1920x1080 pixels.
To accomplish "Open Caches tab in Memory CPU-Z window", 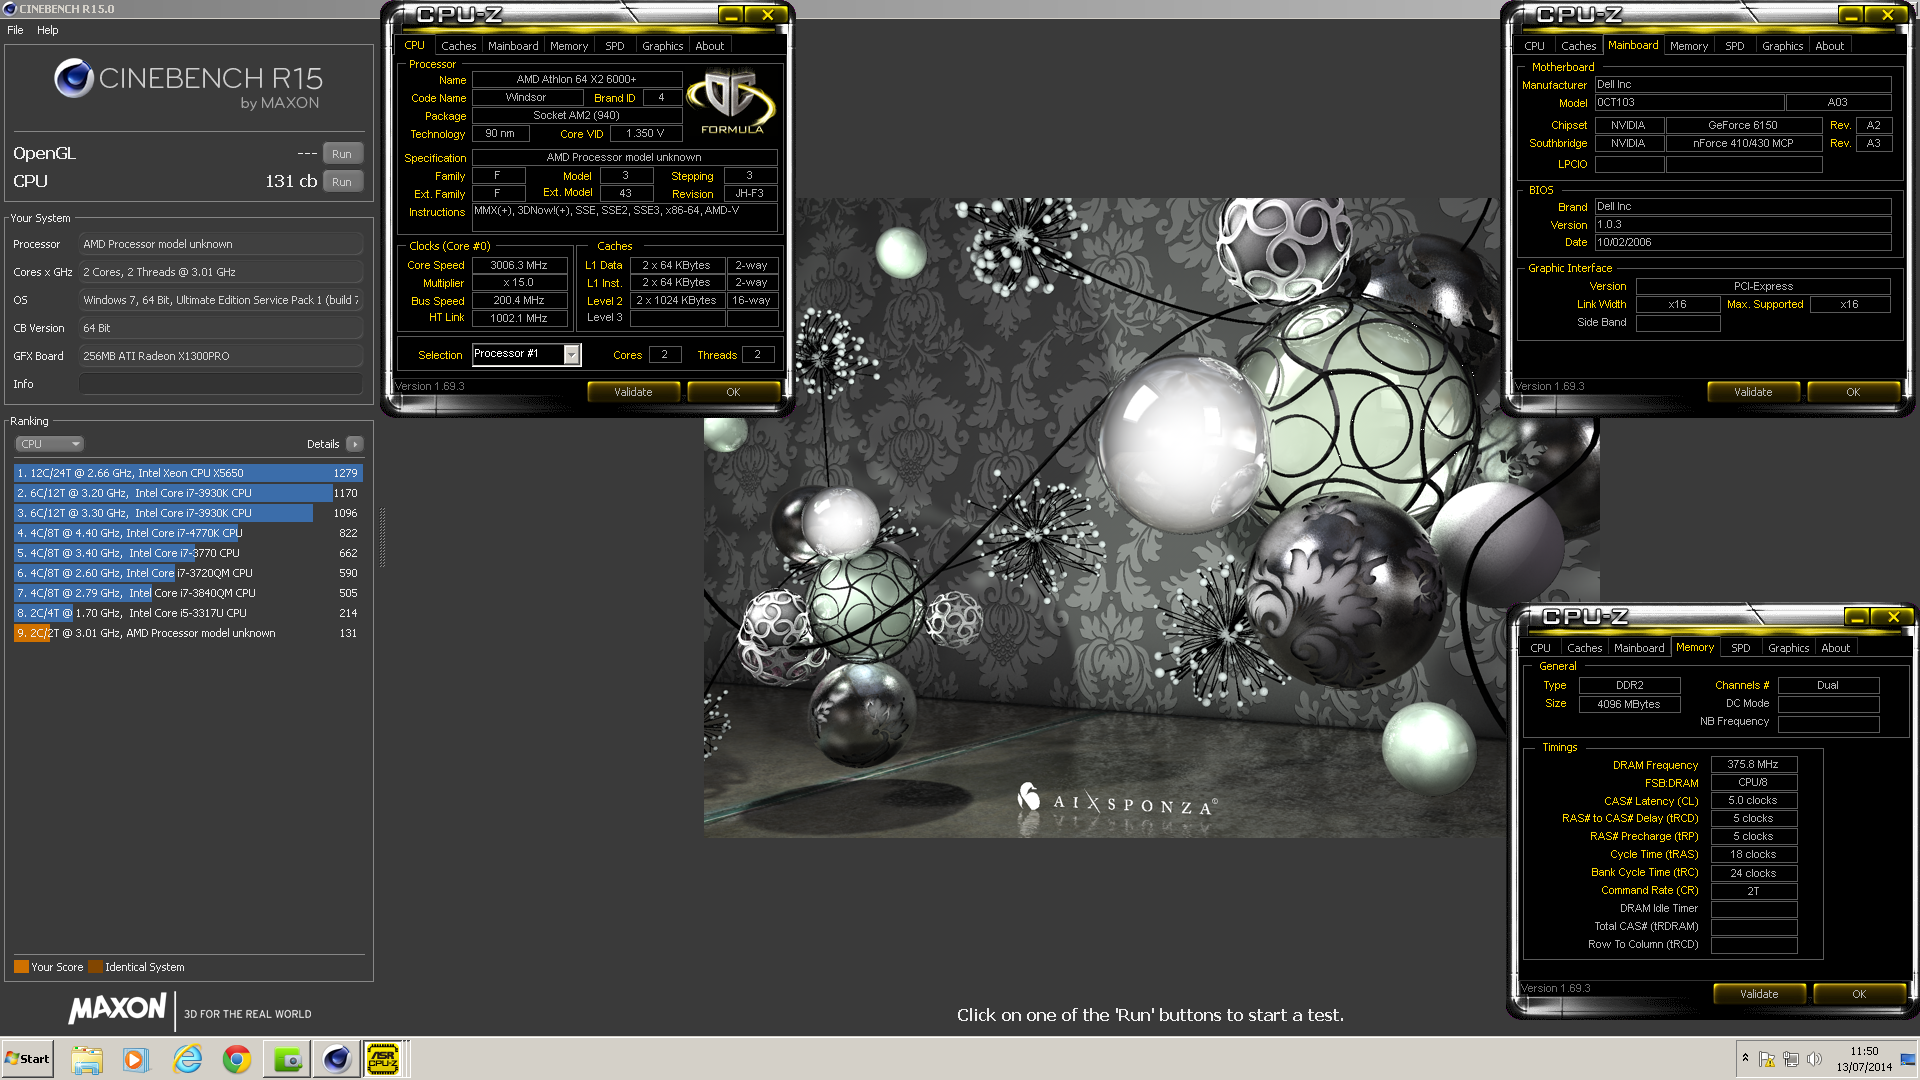I will (1584, 648).
